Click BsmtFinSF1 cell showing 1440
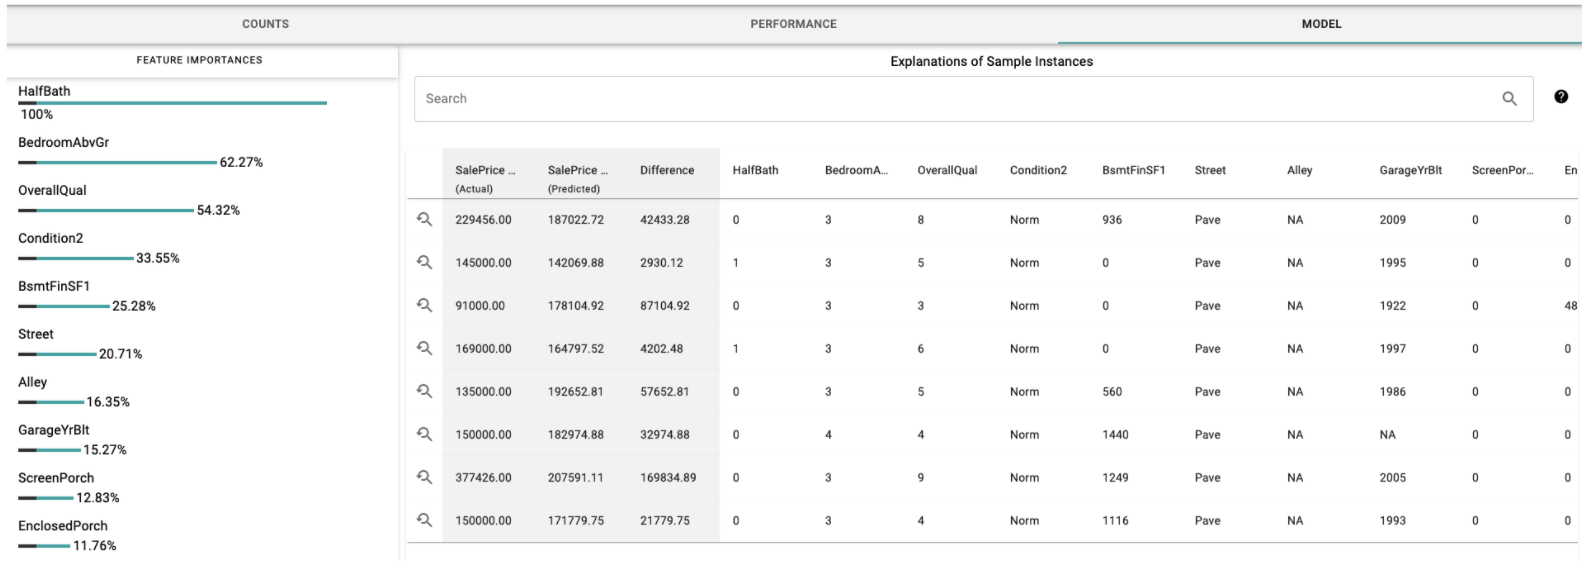 click(x=1115, y=435)
